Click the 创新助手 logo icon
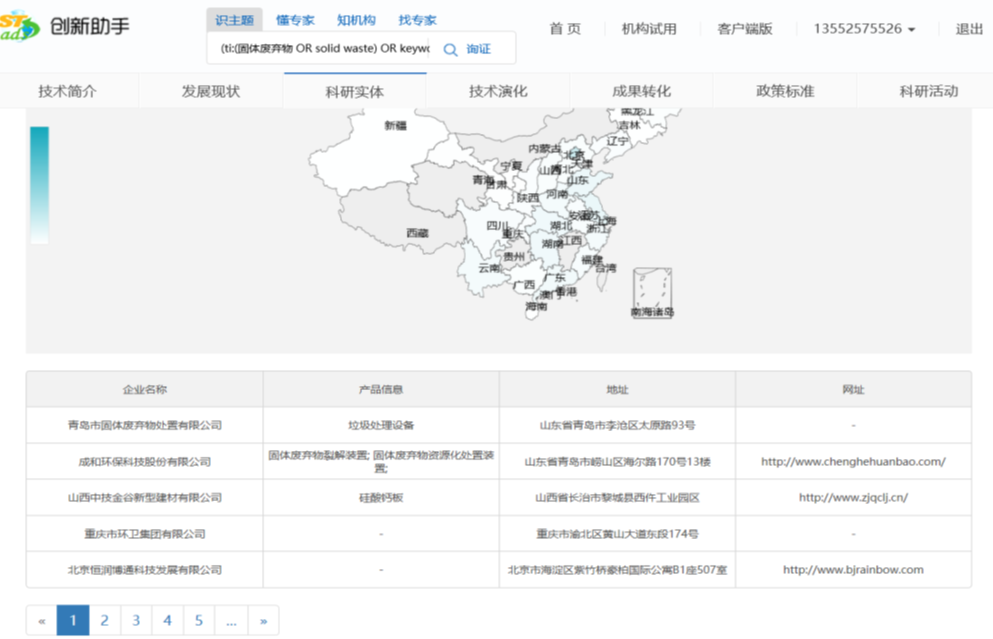 point(20,26)
